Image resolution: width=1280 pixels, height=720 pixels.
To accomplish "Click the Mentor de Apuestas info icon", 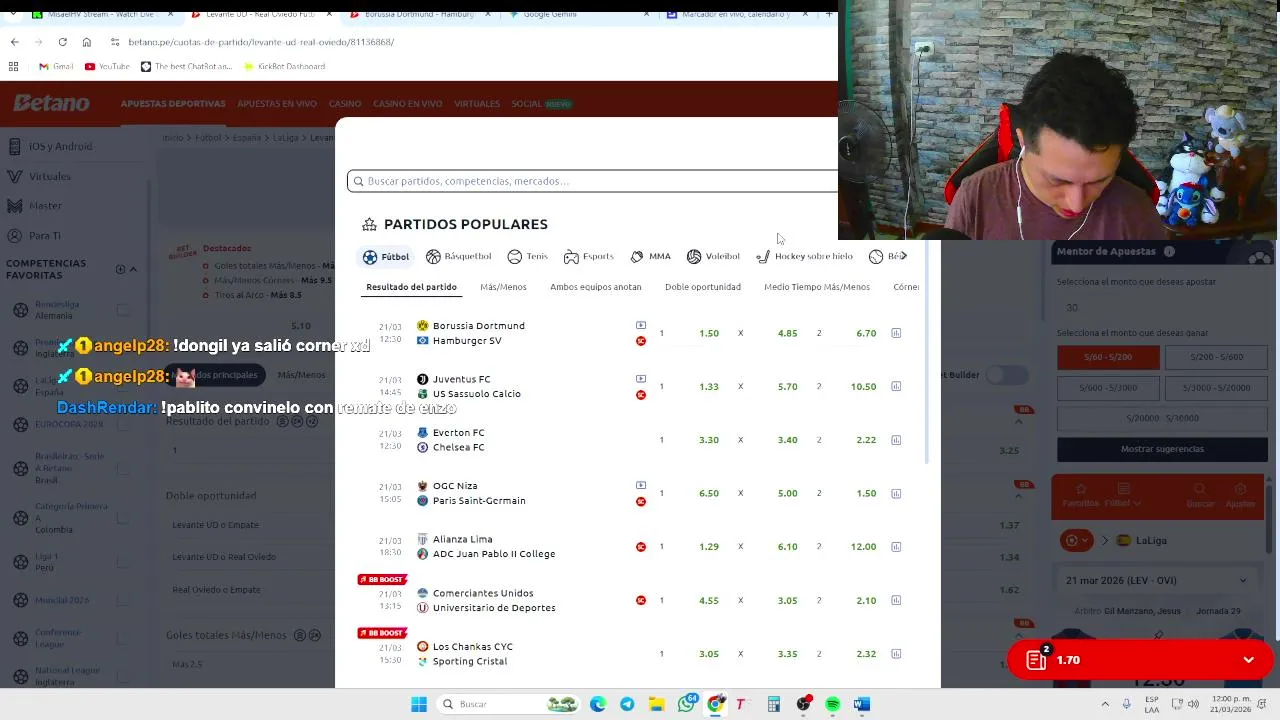I will [1169, 251].
